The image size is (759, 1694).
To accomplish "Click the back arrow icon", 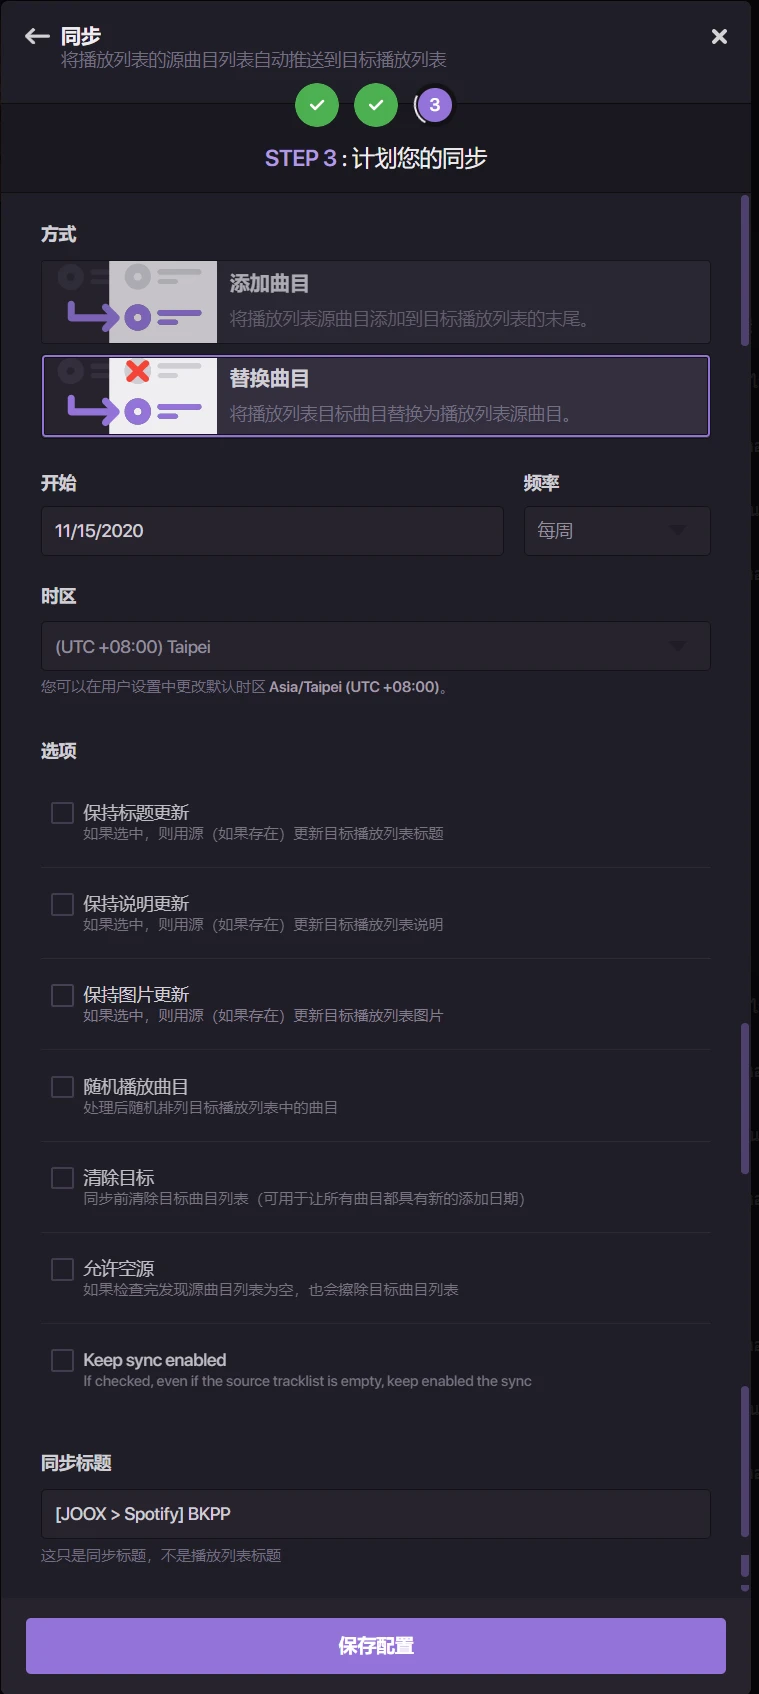I will coord(37,36).
